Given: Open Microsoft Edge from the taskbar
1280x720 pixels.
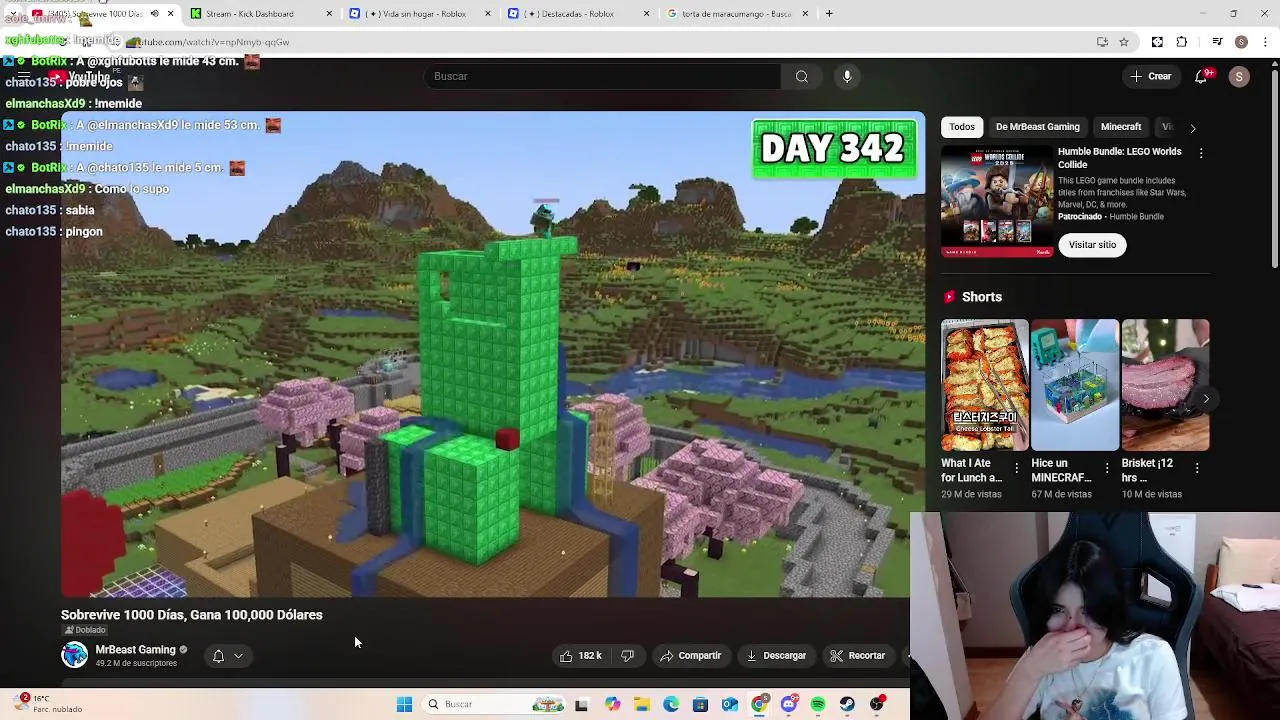Looking at the screenshot, I should [671, 704].
